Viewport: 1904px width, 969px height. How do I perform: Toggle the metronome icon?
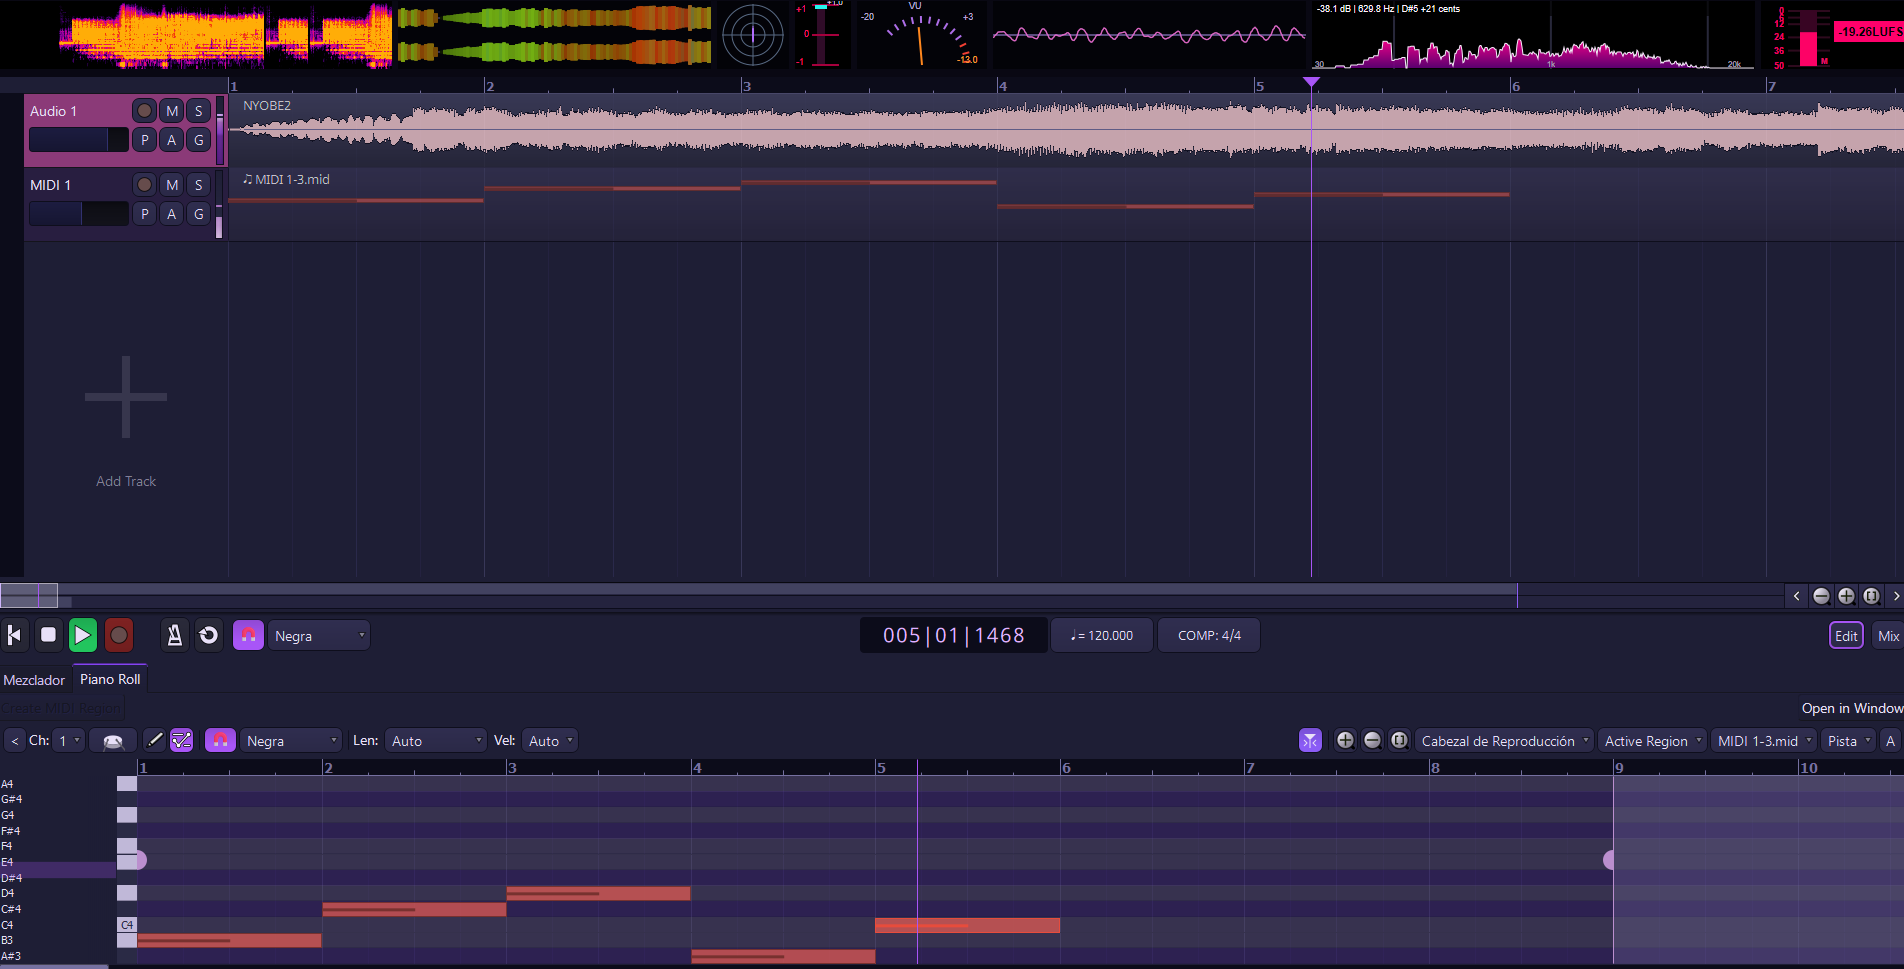pyautogui.click(x=174, y=635)
